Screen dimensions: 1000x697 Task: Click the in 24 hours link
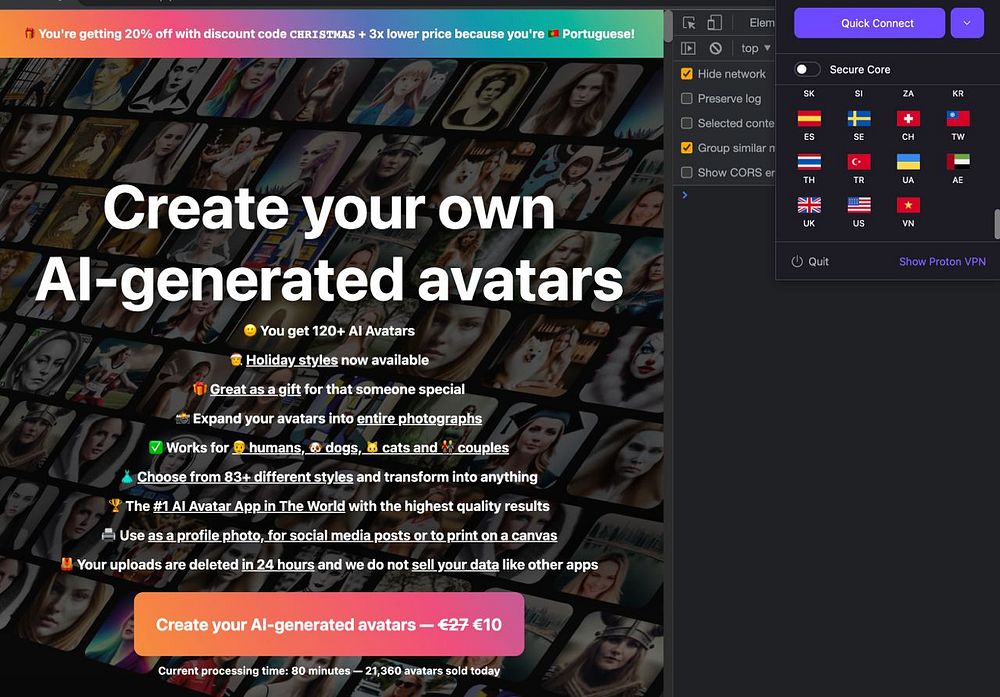point(277,565)
